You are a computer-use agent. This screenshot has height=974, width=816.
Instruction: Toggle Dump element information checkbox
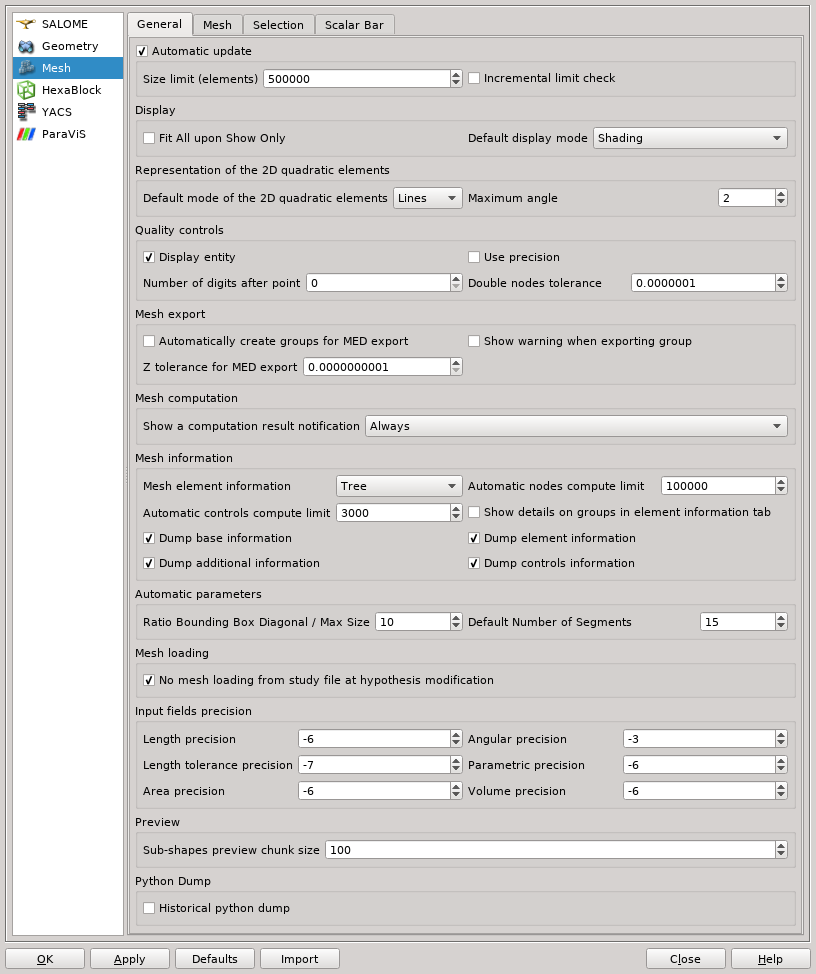coord(474,539)
